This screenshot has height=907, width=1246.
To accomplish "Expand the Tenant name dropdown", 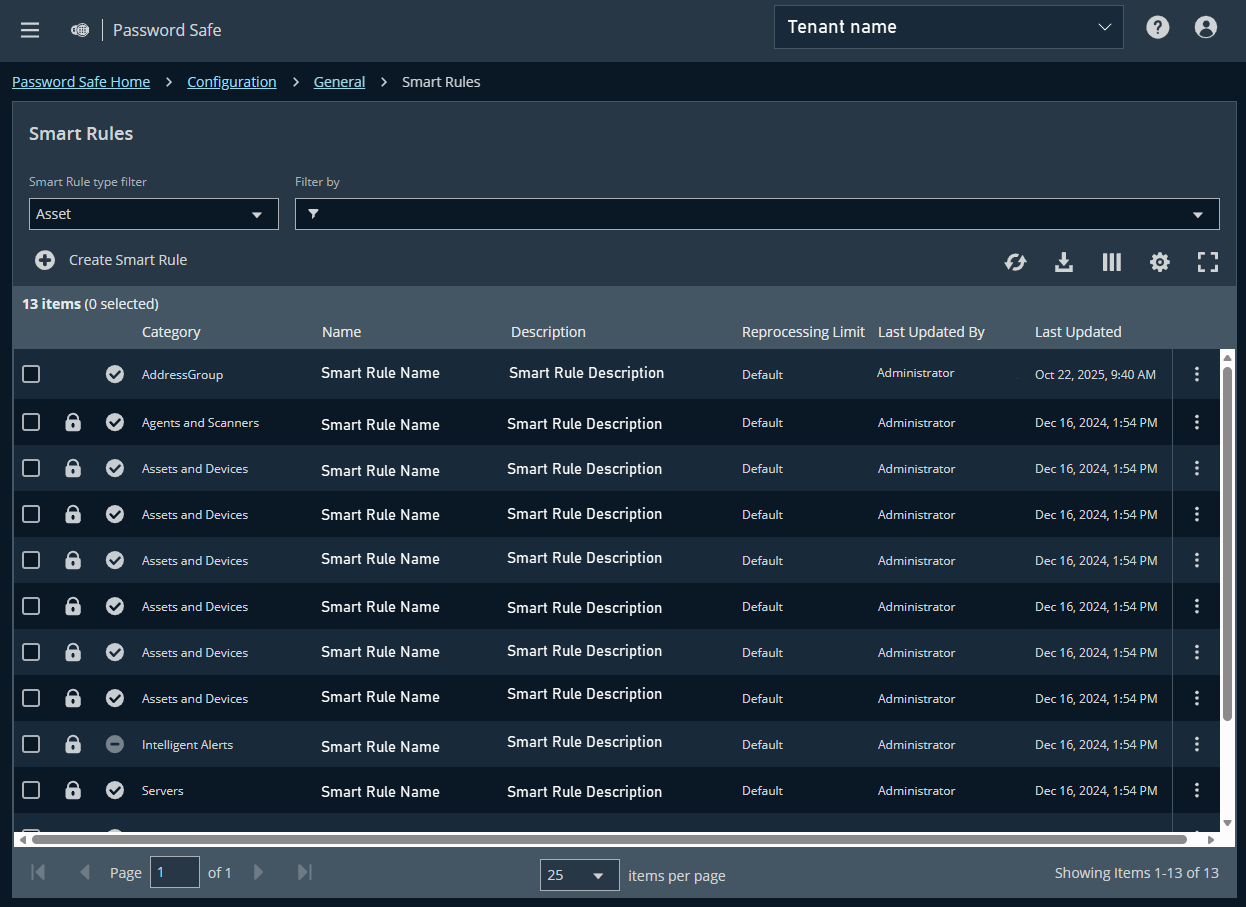I will coord(948,27).
